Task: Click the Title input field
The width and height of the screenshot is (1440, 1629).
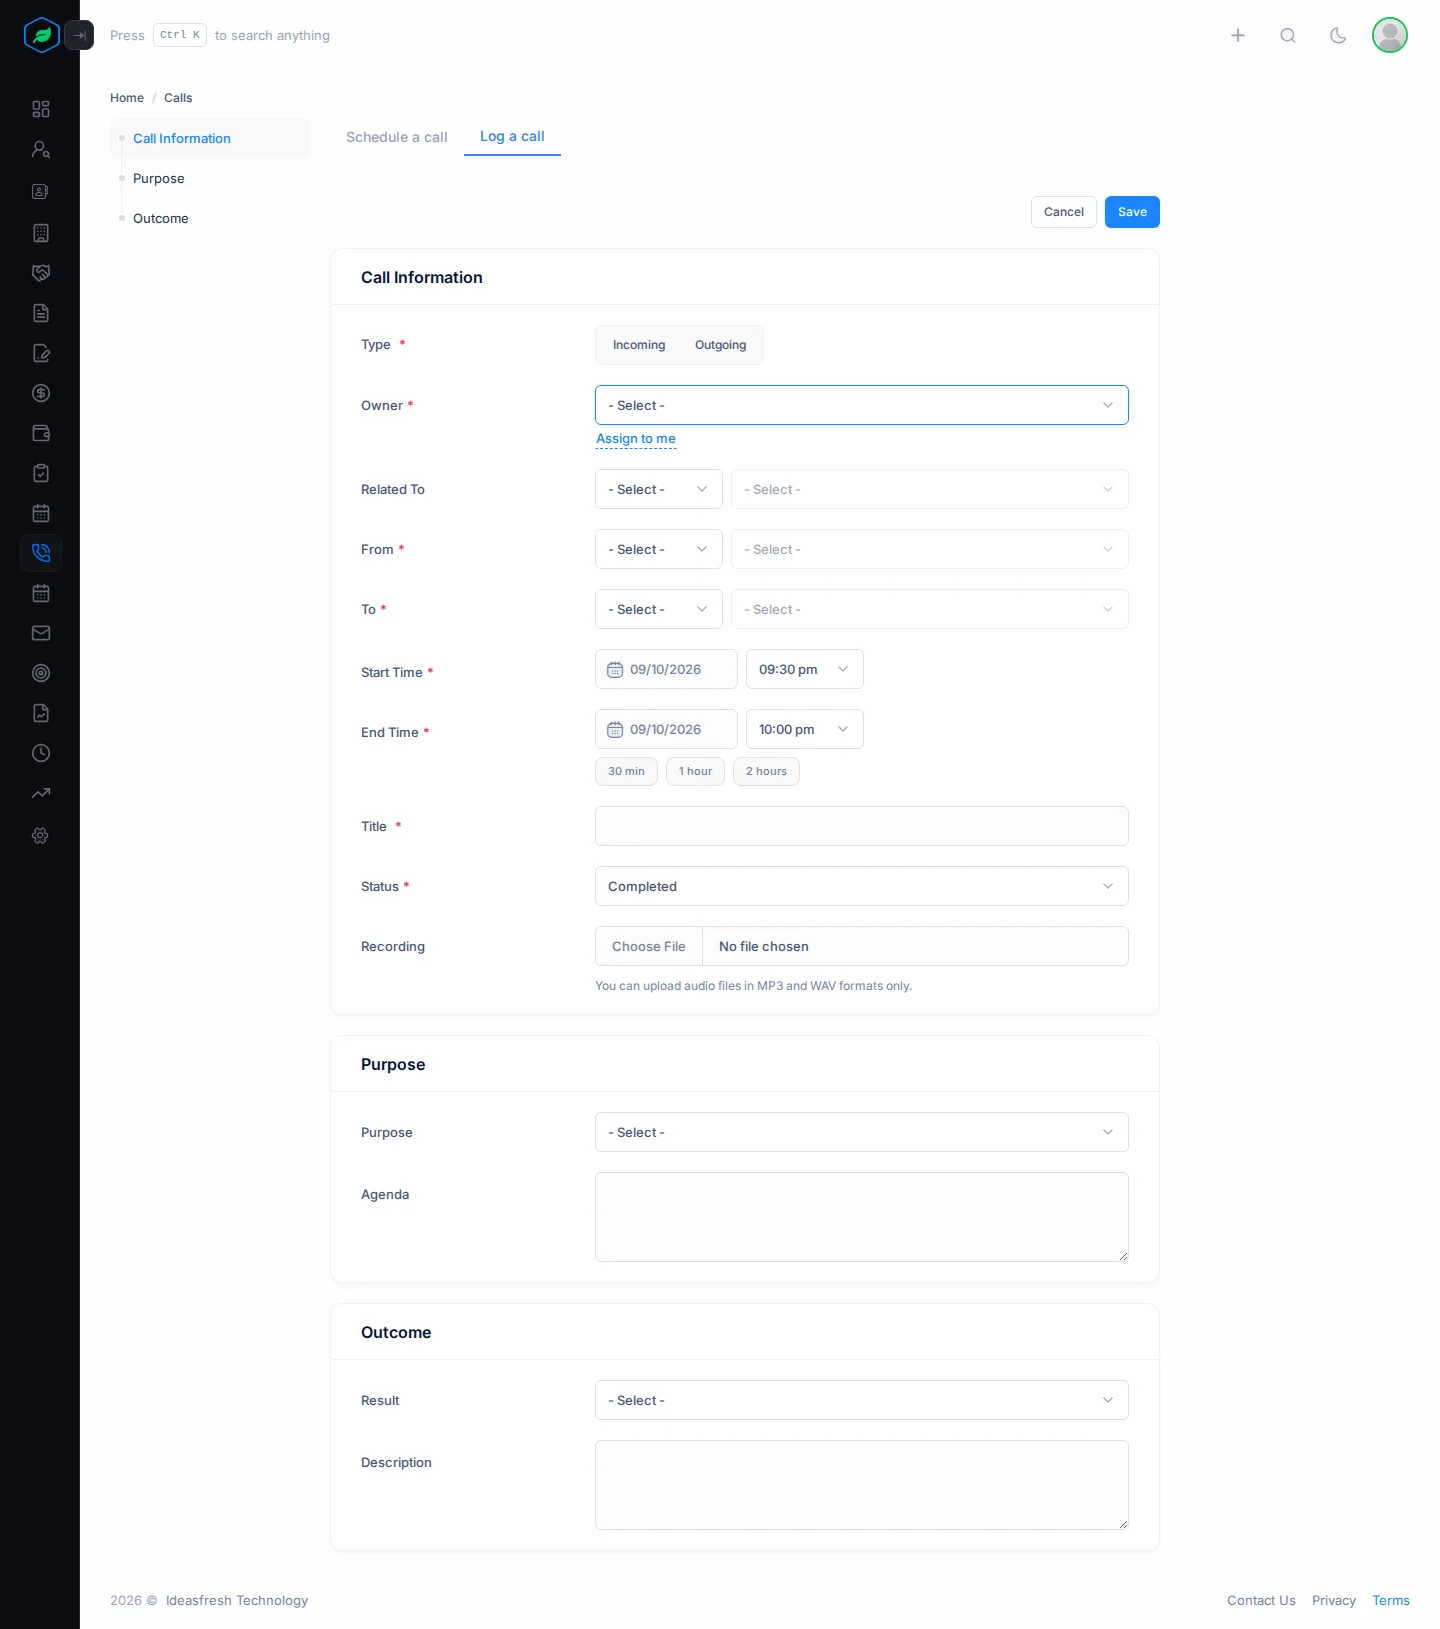Action: [x=862, y=826]
